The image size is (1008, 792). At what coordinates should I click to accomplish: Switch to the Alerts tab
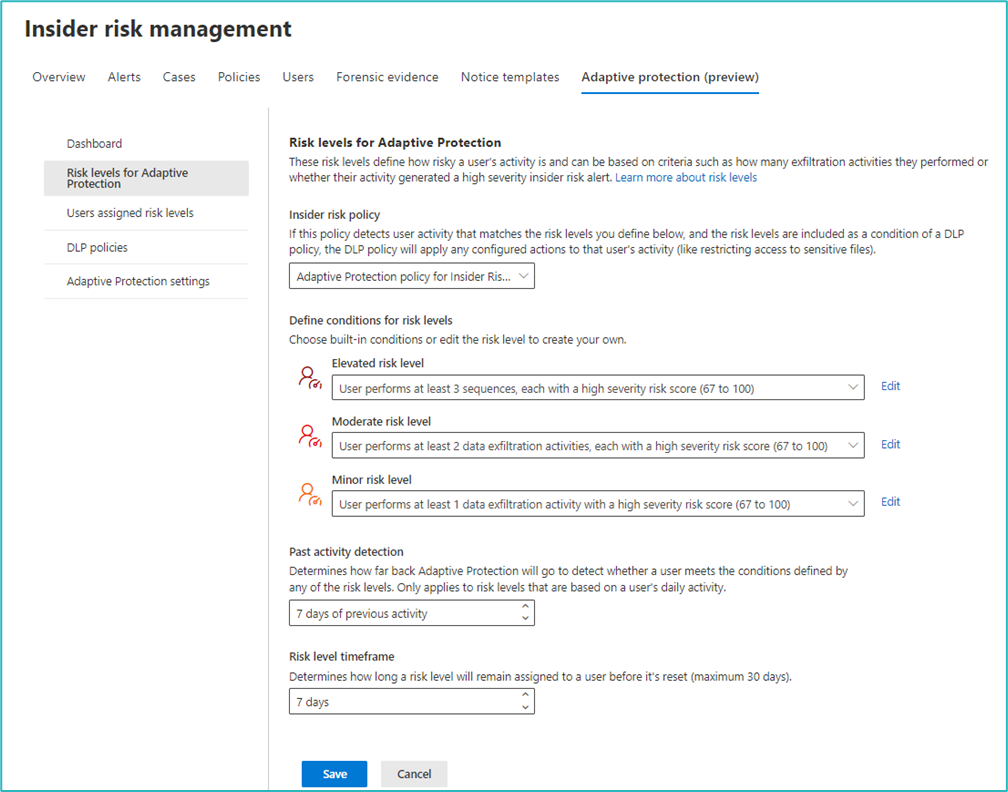pos(124,77)
